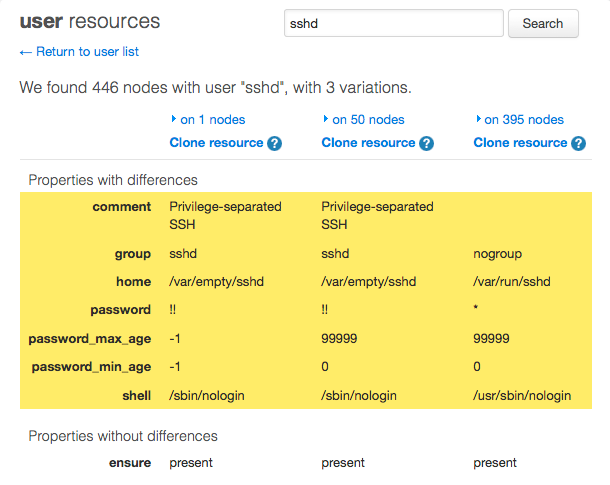Click the "Properties with differences" section heading
610x485 pixels.
coord(113,180)
